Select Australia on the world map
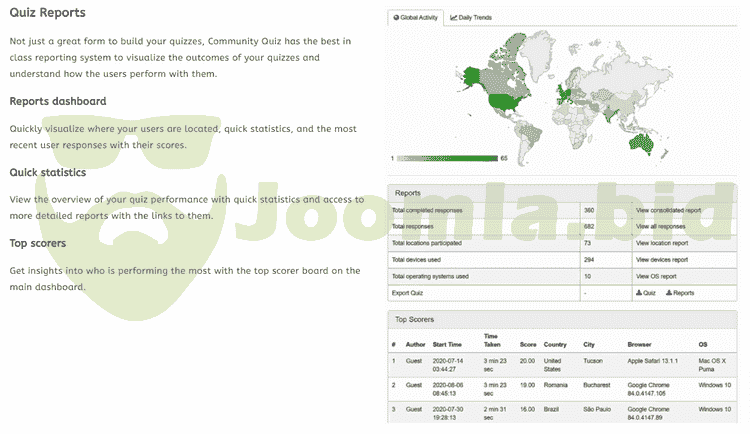 641,142
